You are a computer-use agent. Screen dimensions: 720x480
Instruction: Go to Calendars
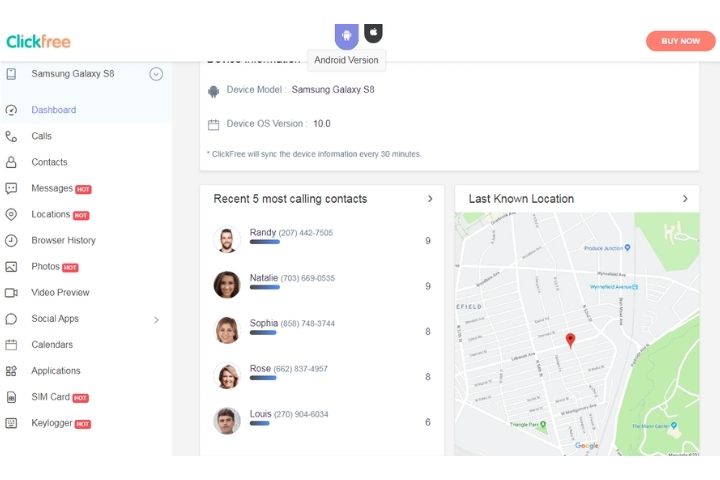click(52, 344)
